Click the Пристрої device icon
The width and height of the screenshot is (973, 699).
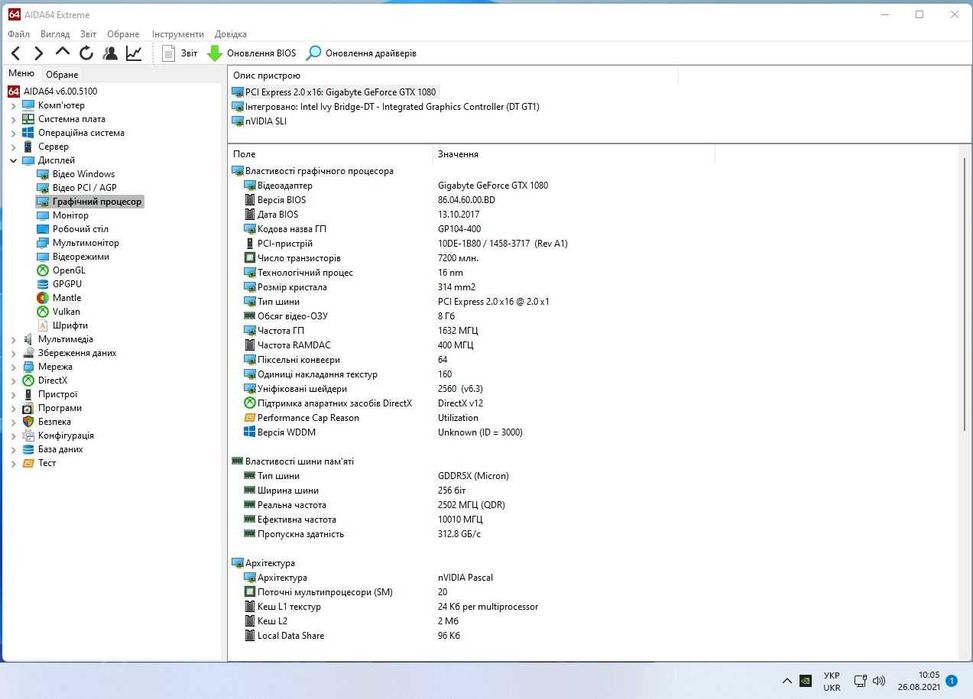click(28, 394)
